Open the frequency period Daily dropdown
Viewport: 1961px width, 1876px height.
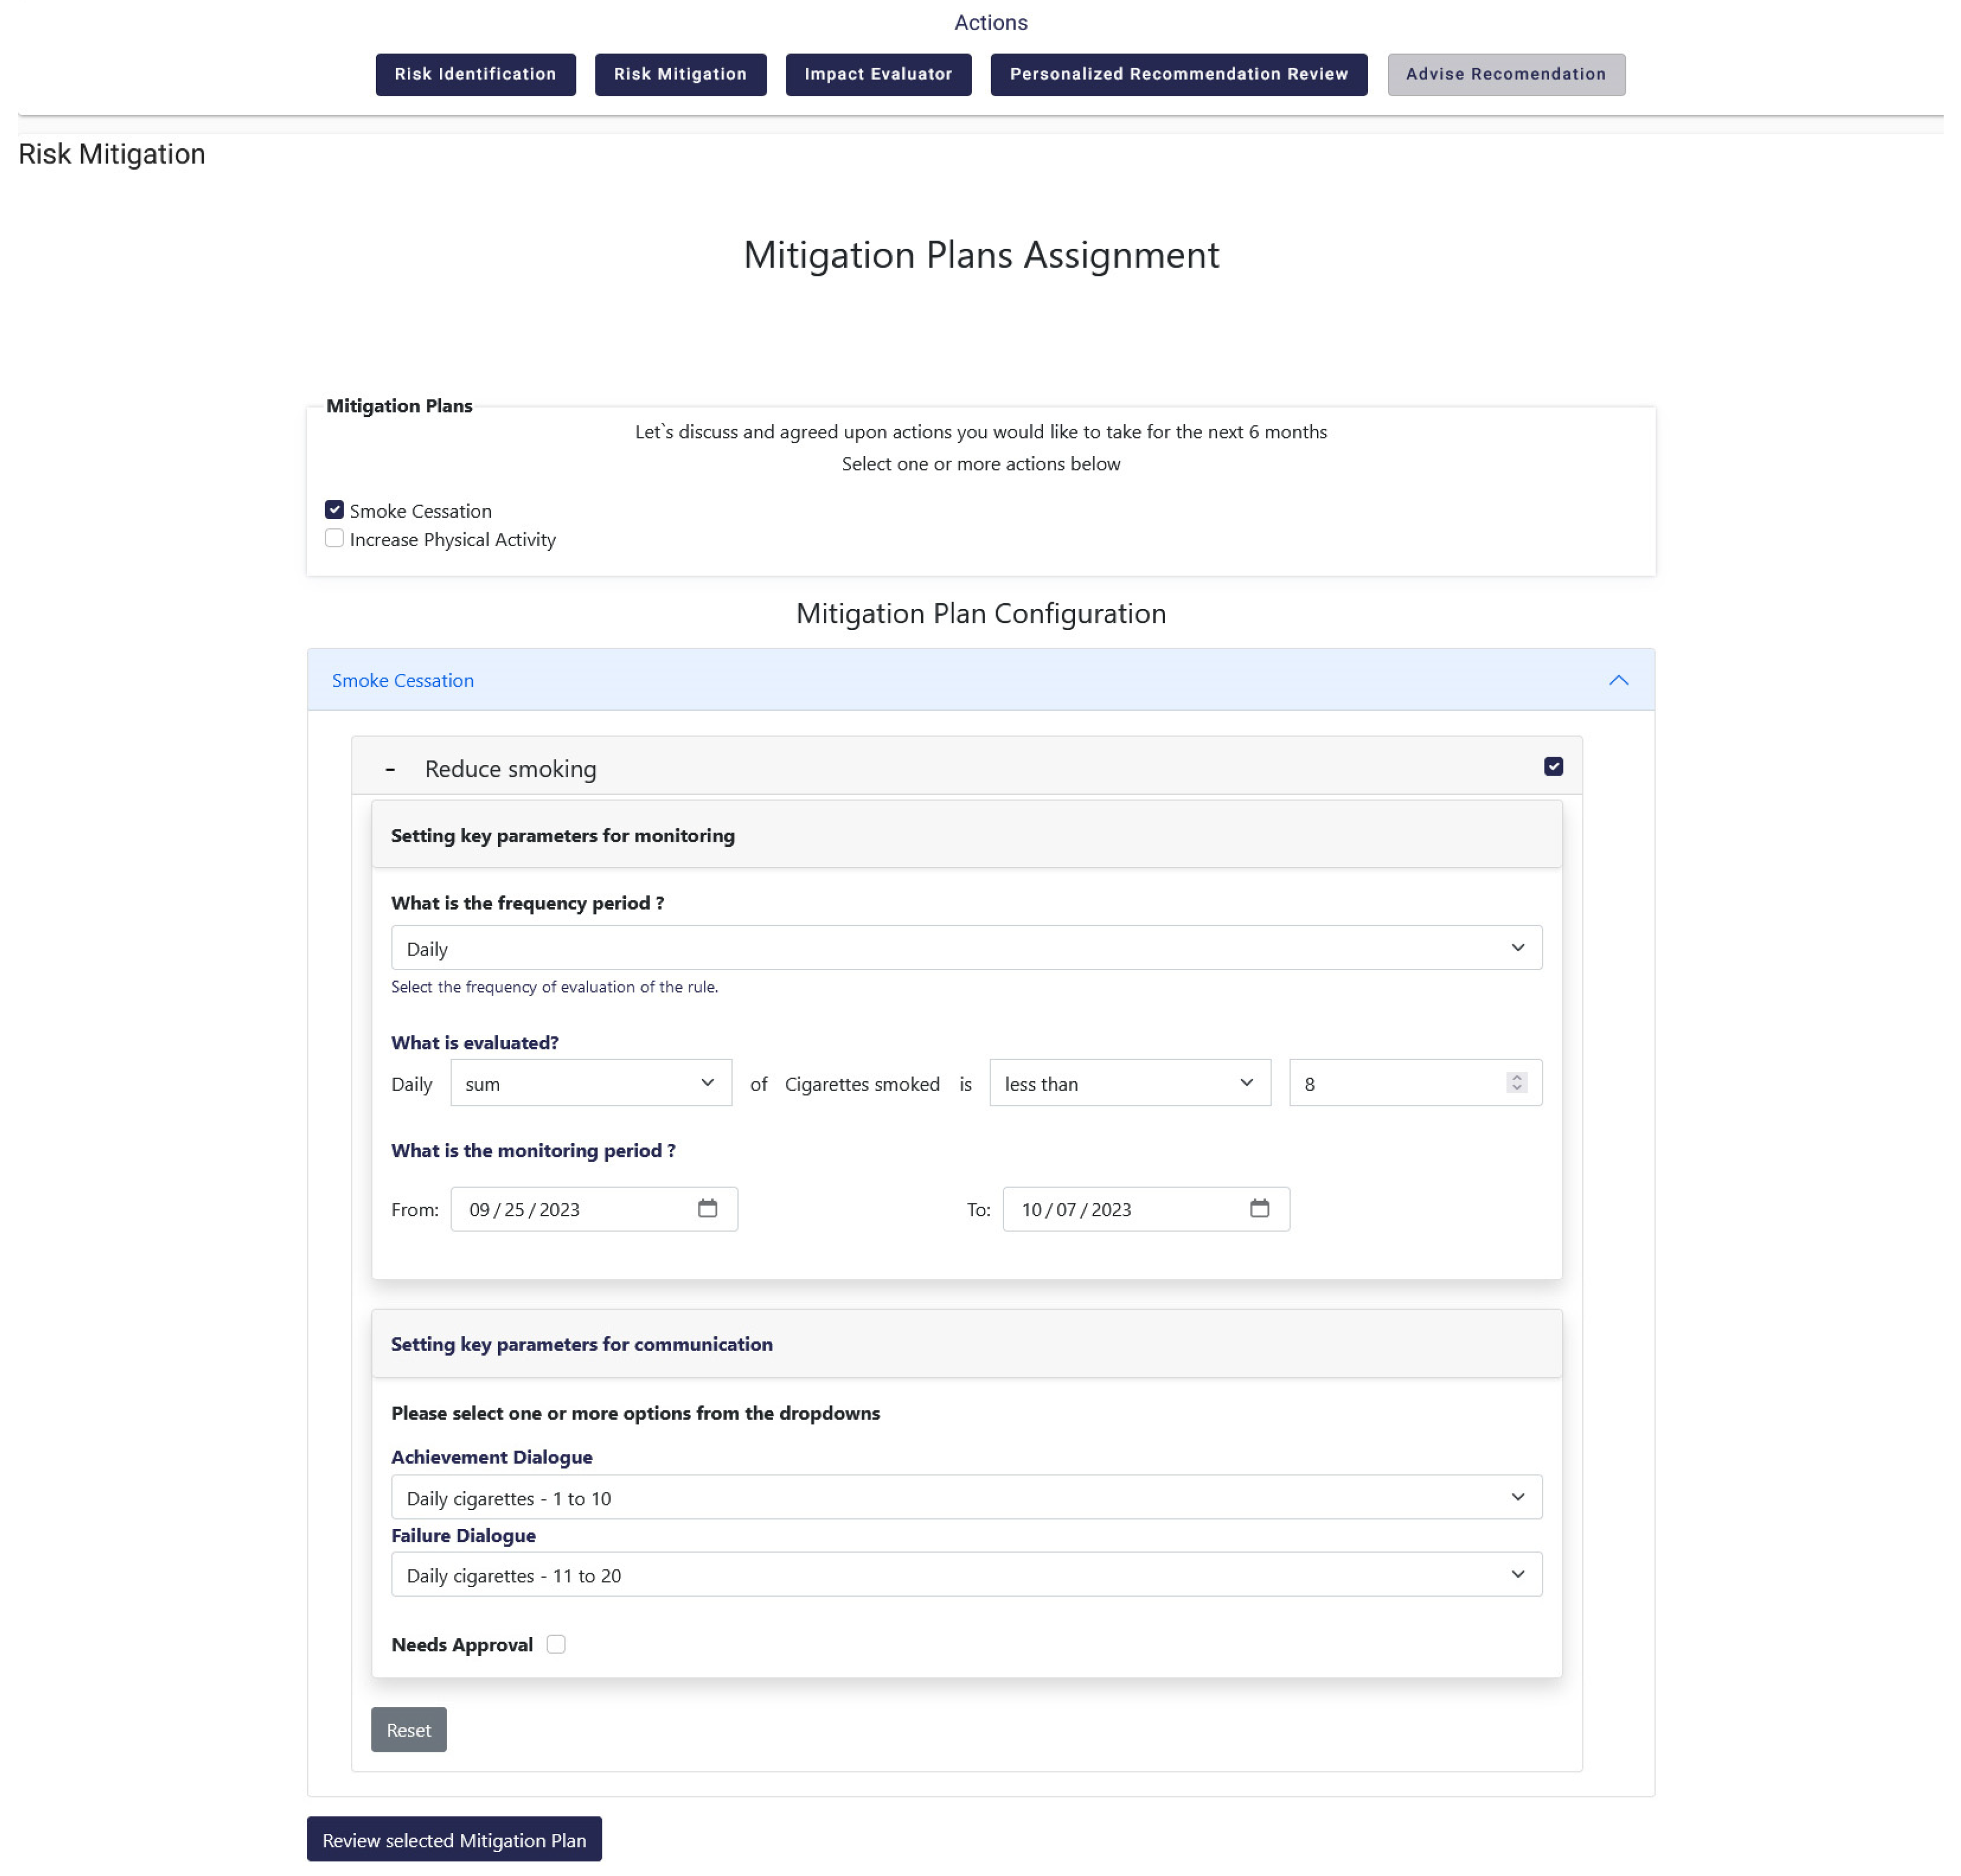pos(965,947)
